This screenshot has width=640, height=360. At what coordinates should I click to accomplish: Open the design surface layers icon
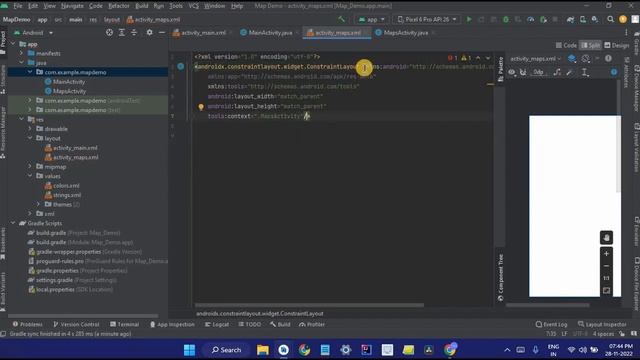pyautogui.click(x=572, y=59)
